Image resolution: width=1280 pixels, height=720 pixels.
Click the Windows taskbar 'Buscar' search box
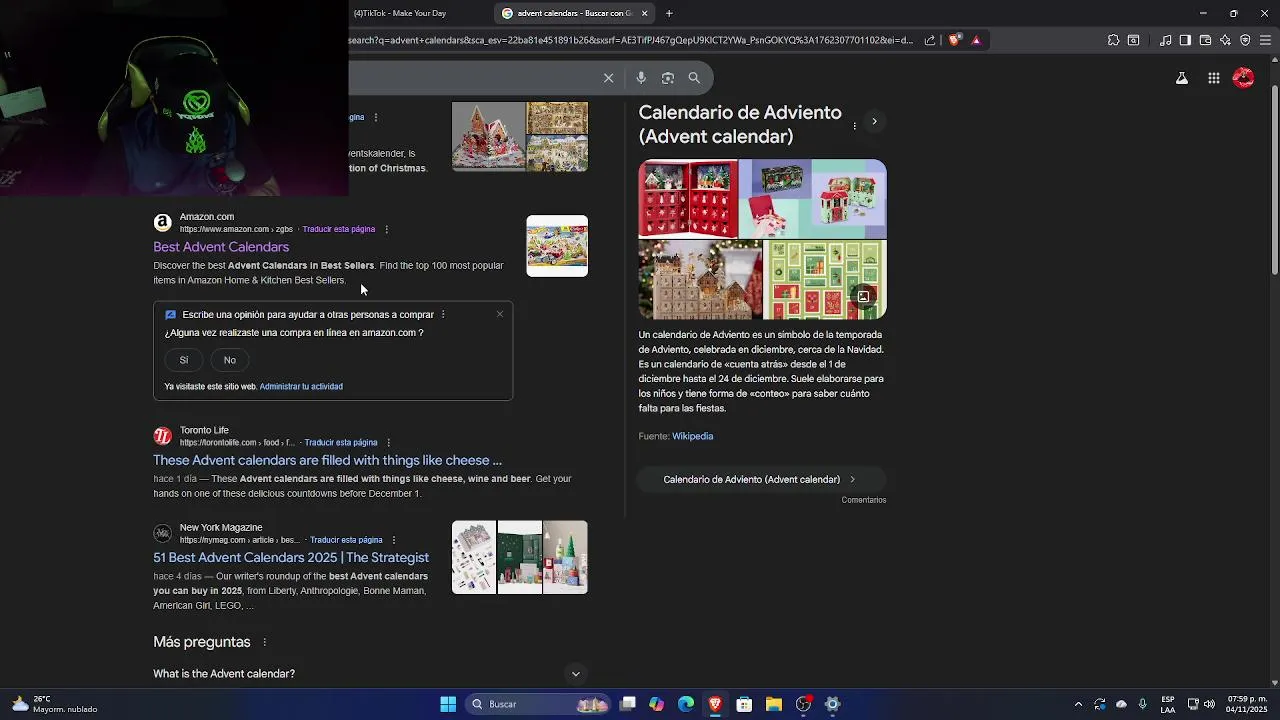[540, 704]
